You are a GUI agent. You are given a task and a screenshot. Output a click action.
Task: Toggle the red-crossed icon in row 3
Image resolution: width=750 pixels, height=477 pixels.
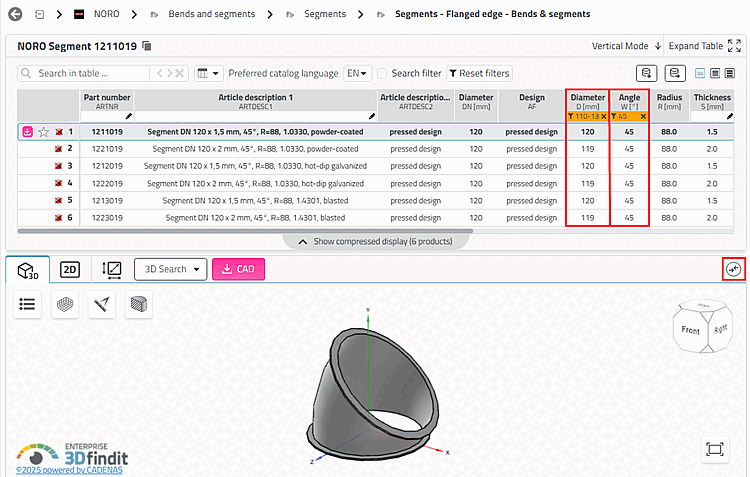(x=58, y=166)
